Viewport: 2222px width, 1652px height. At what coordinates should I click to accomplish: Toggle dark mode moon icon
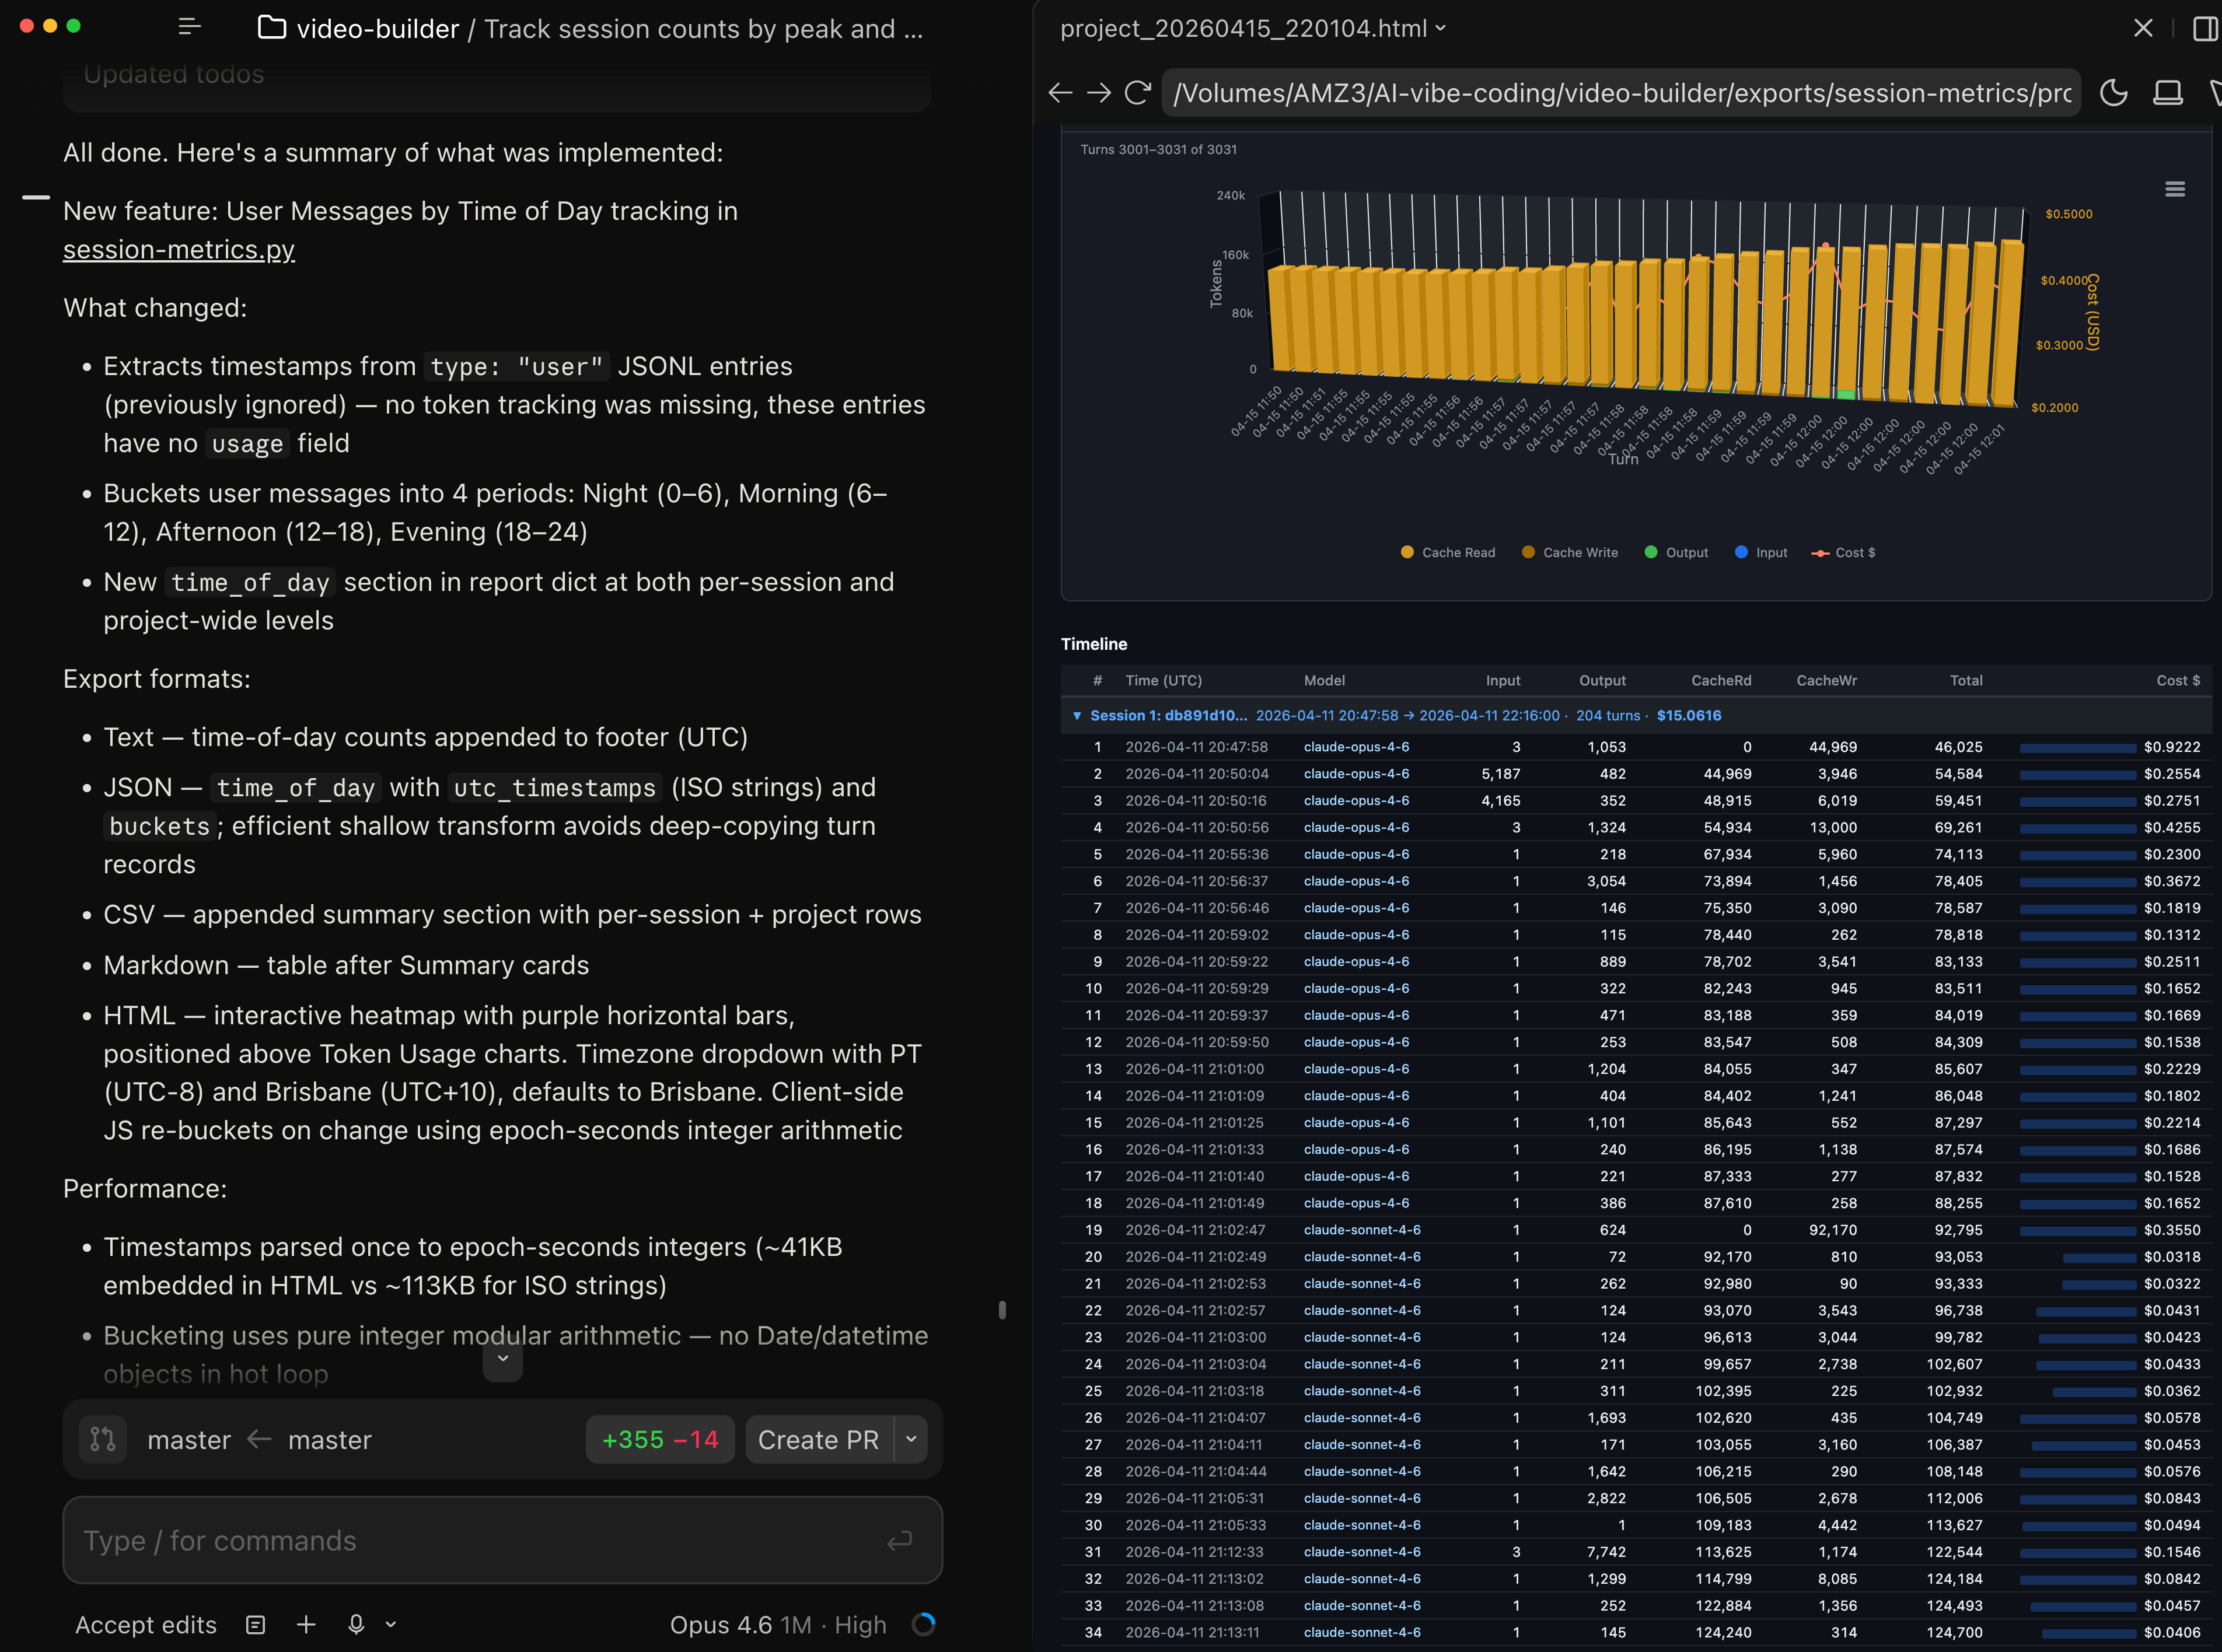click(x=2113, y=93)
